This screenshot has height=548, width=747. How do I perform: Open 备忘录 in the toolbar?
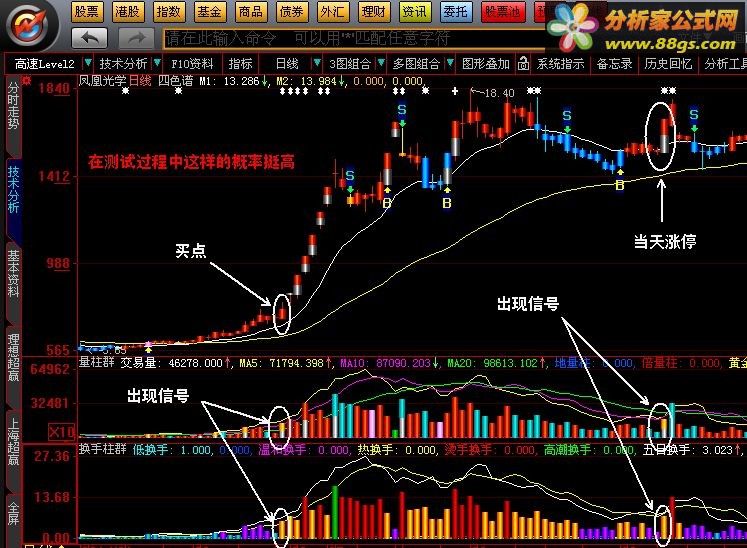pos(615,64)
